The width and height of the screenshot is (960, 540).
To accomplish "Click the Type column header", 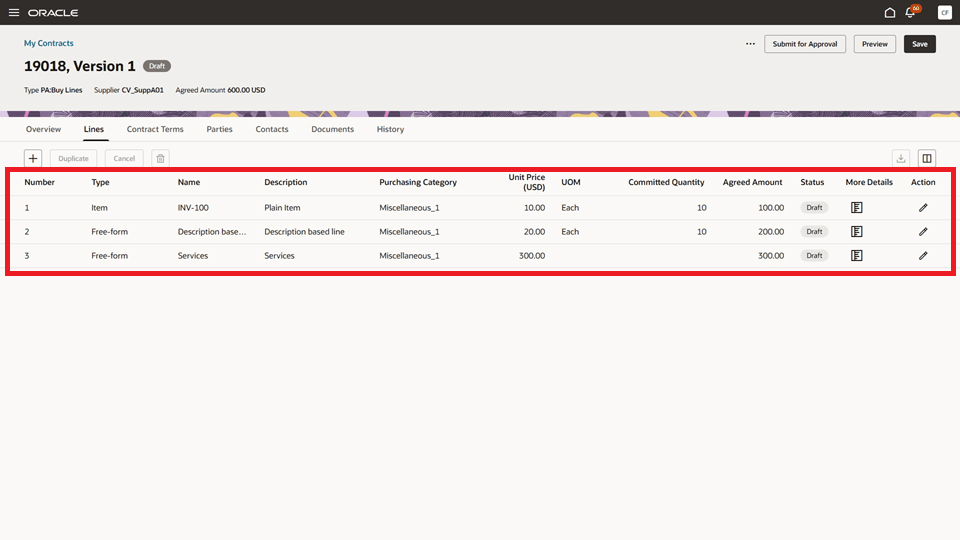I will point(100,182).
